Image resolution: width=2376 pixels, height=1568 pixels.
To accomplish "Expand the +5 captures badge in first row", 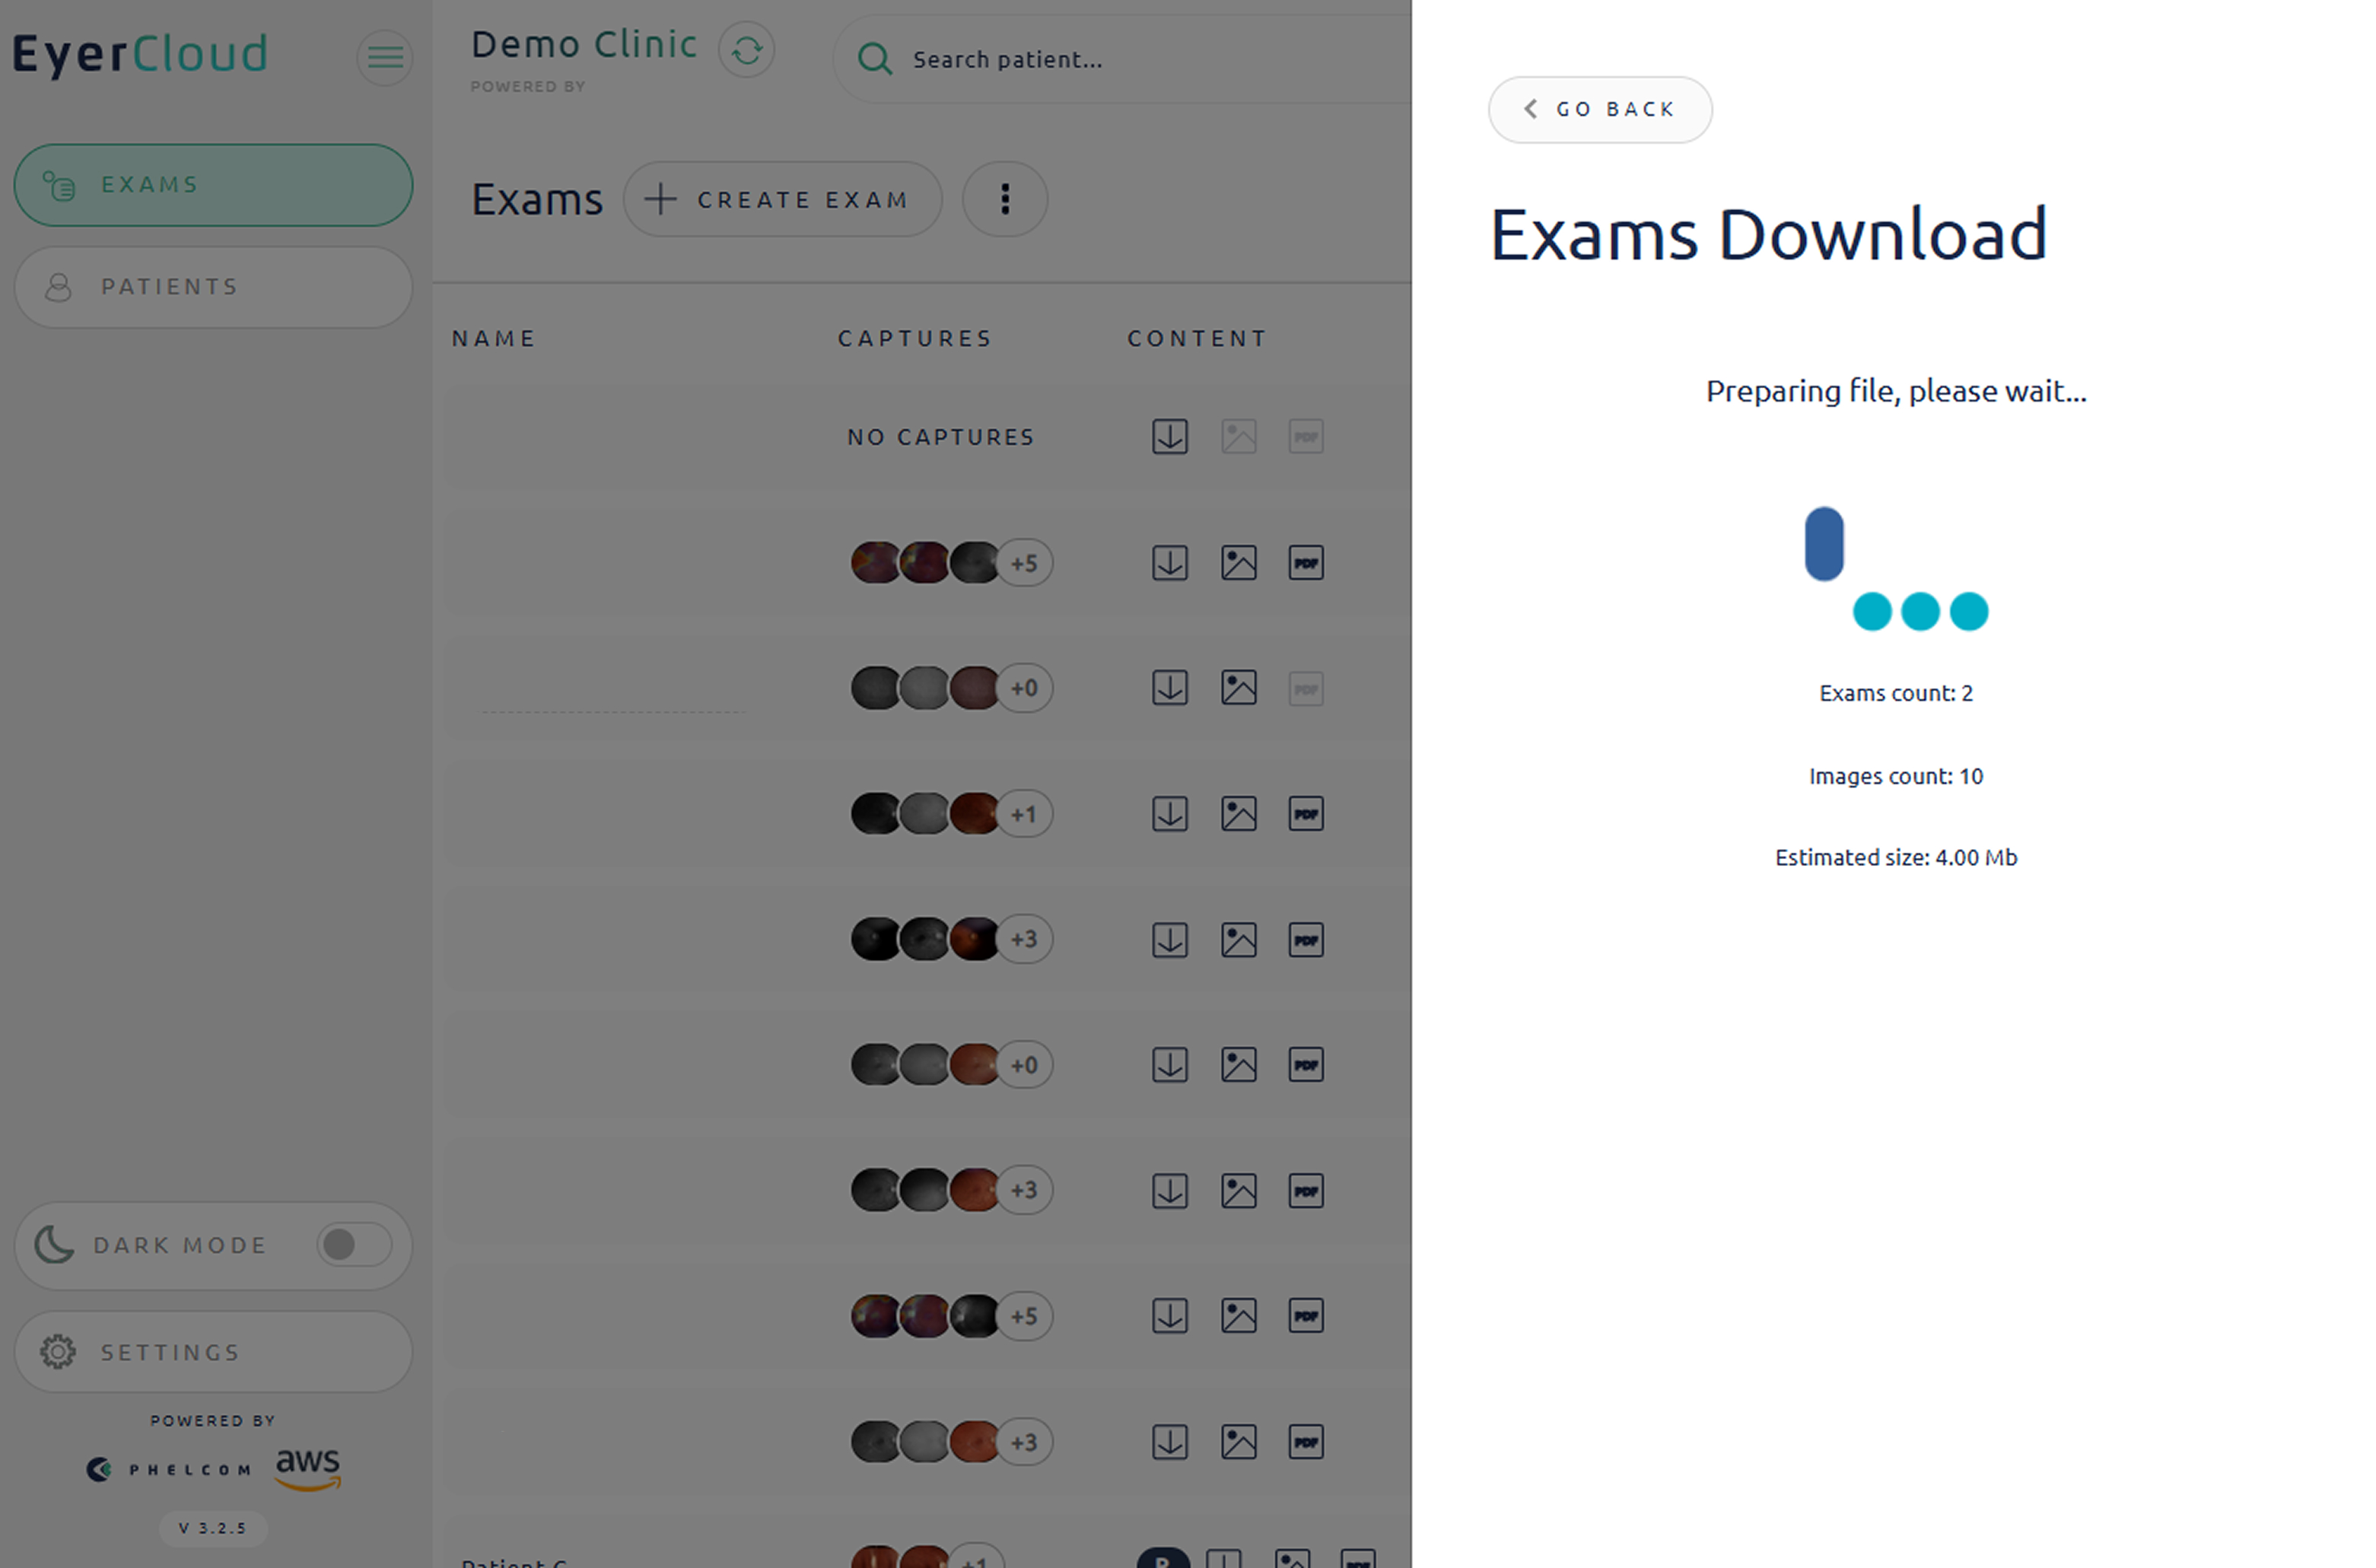I will click(1024, 563).
